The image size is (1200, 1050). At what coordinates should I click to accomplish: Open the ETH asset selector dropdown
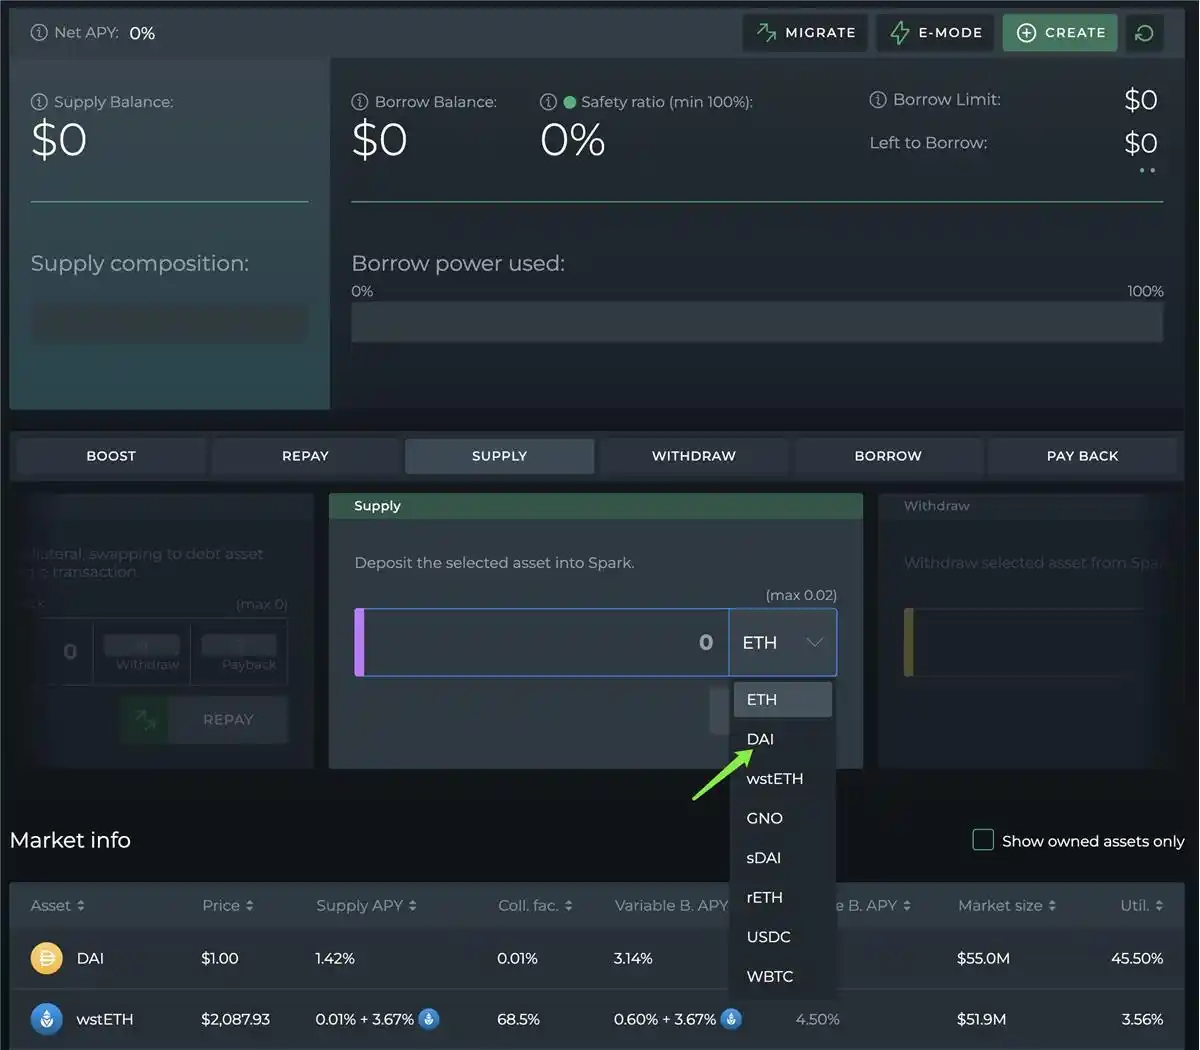[783, 643]
